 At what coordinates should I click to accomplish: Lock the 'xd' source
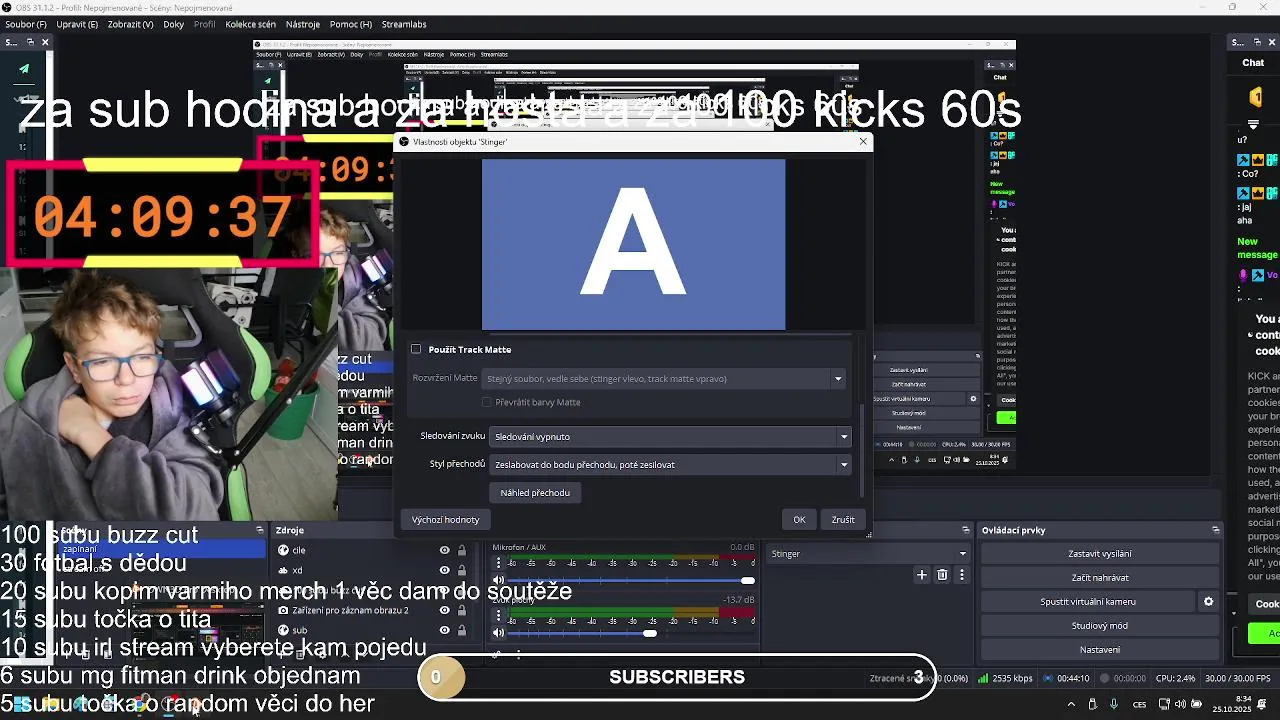click(x=461, y=570)
